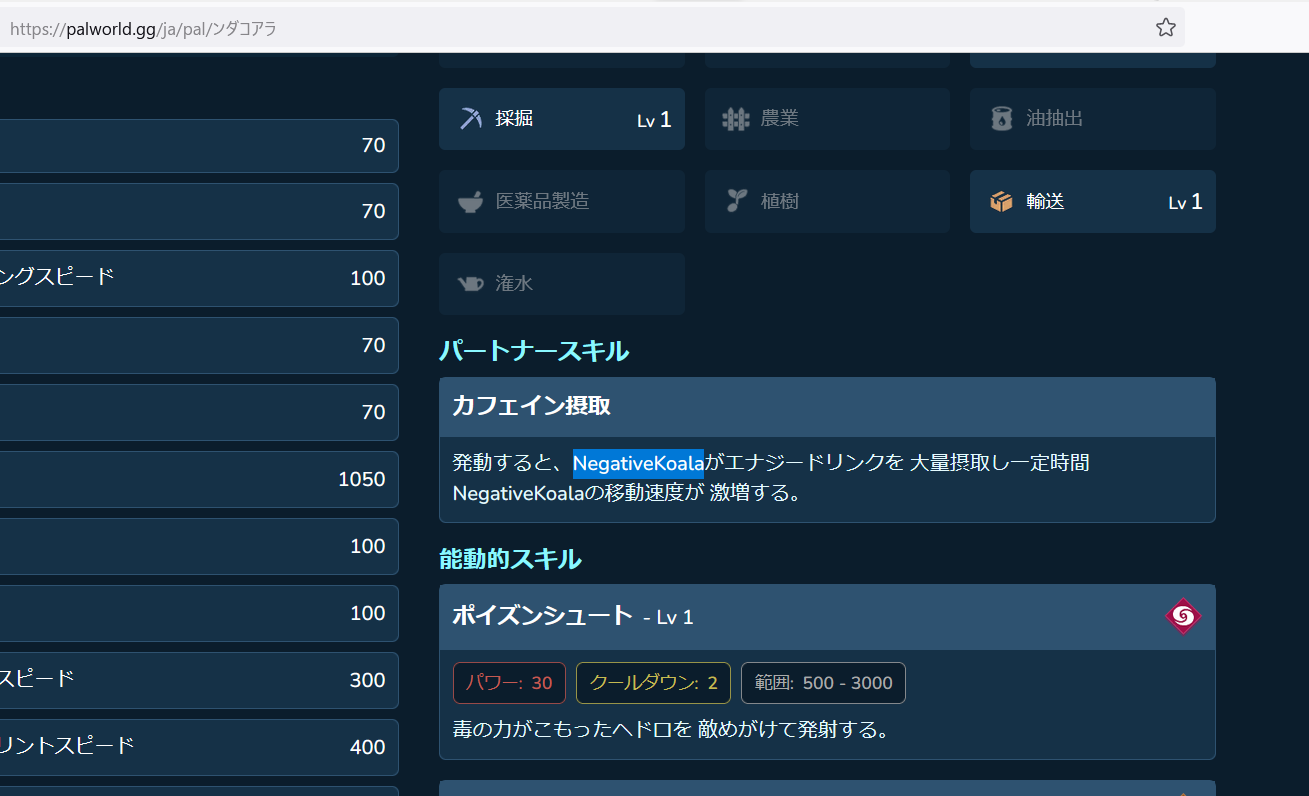The height and width of the screenshot is (796, 1309).
Task: Click the highlighted NegativeKoala text
Action: pyautogui.click(x=638, y=463)
